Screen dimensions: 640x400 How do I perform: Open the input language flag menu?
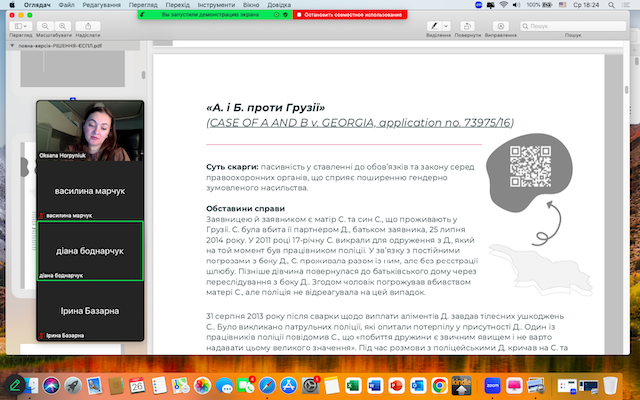click(562, 5)
